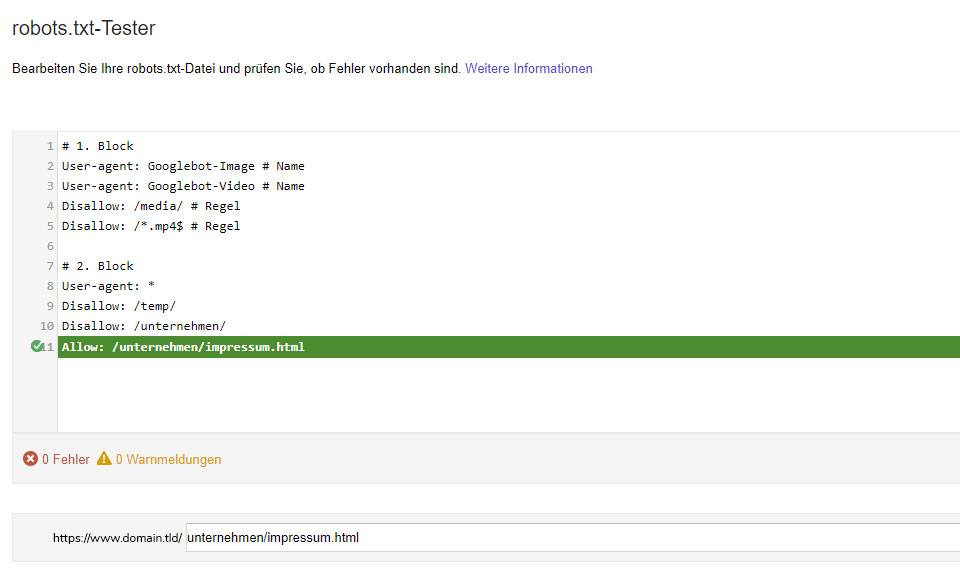
Task: Click the 'Disallow: /media/ # Regel' line
Action: [151, 206]
